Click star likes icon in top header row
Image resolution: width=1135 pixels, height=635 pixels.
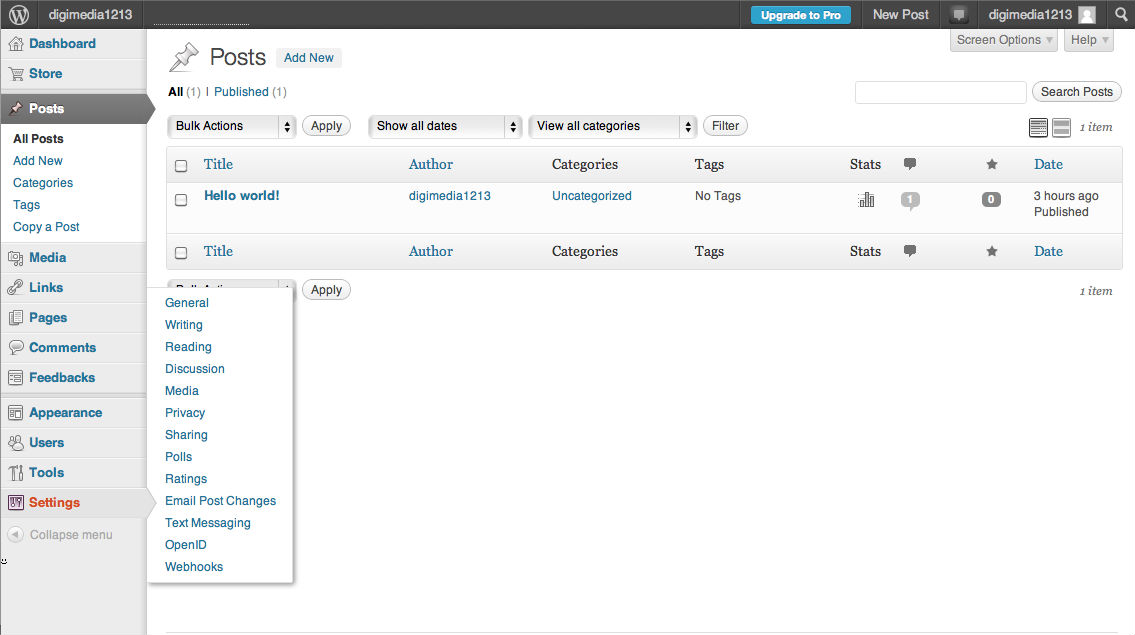(992, 164)
